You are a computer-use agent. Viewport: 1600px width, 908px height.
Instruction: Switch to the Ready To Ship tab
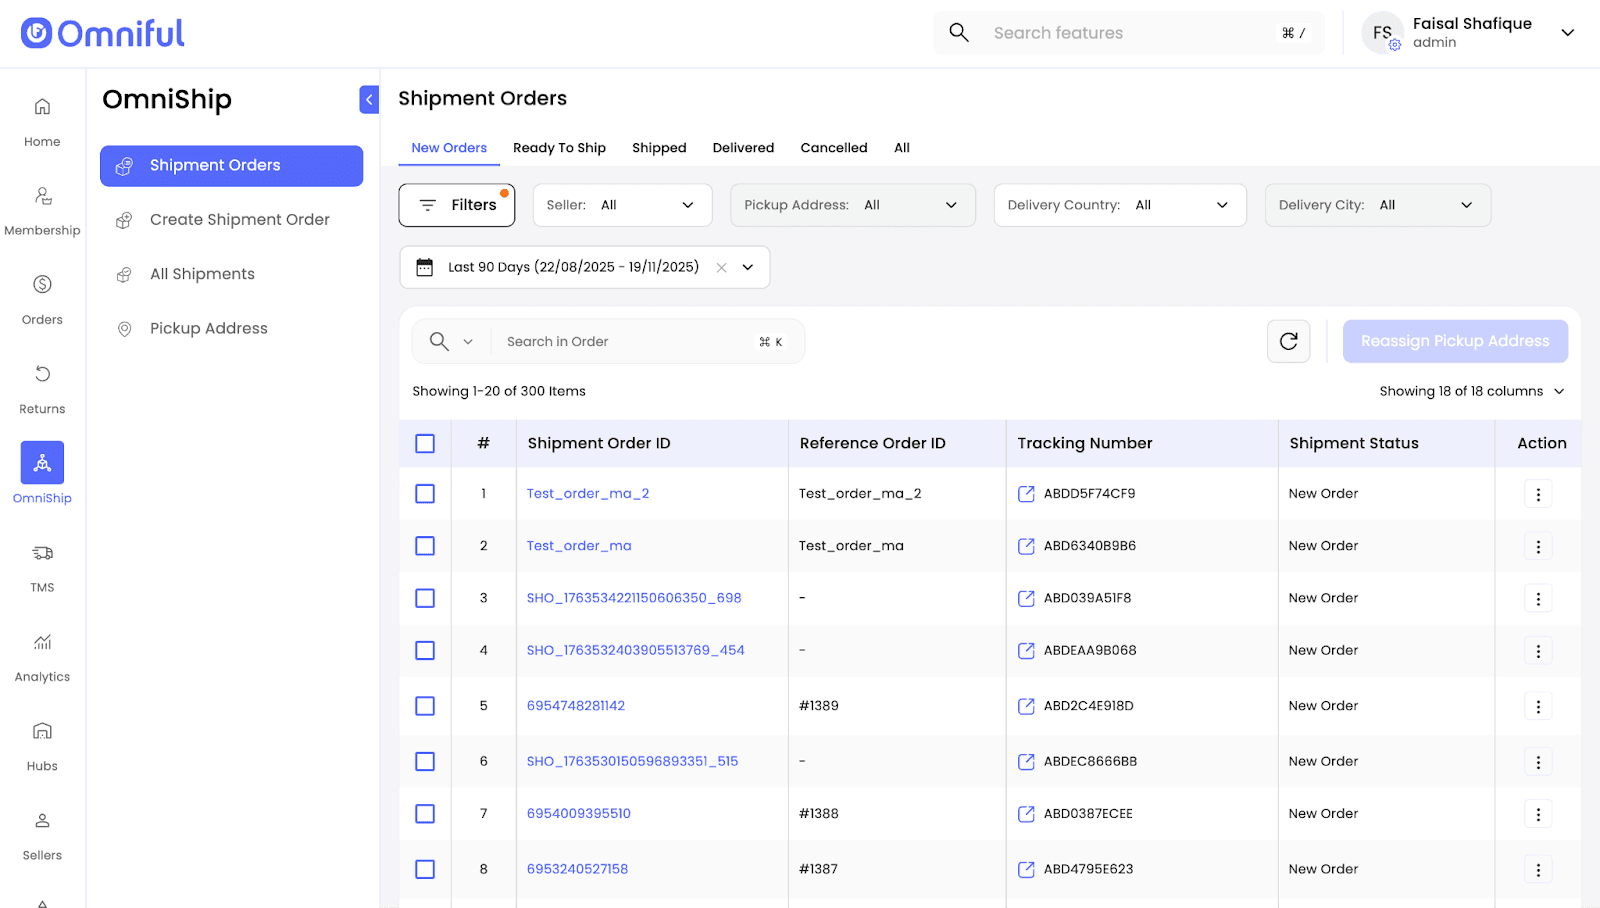click(x=559, y=148)
